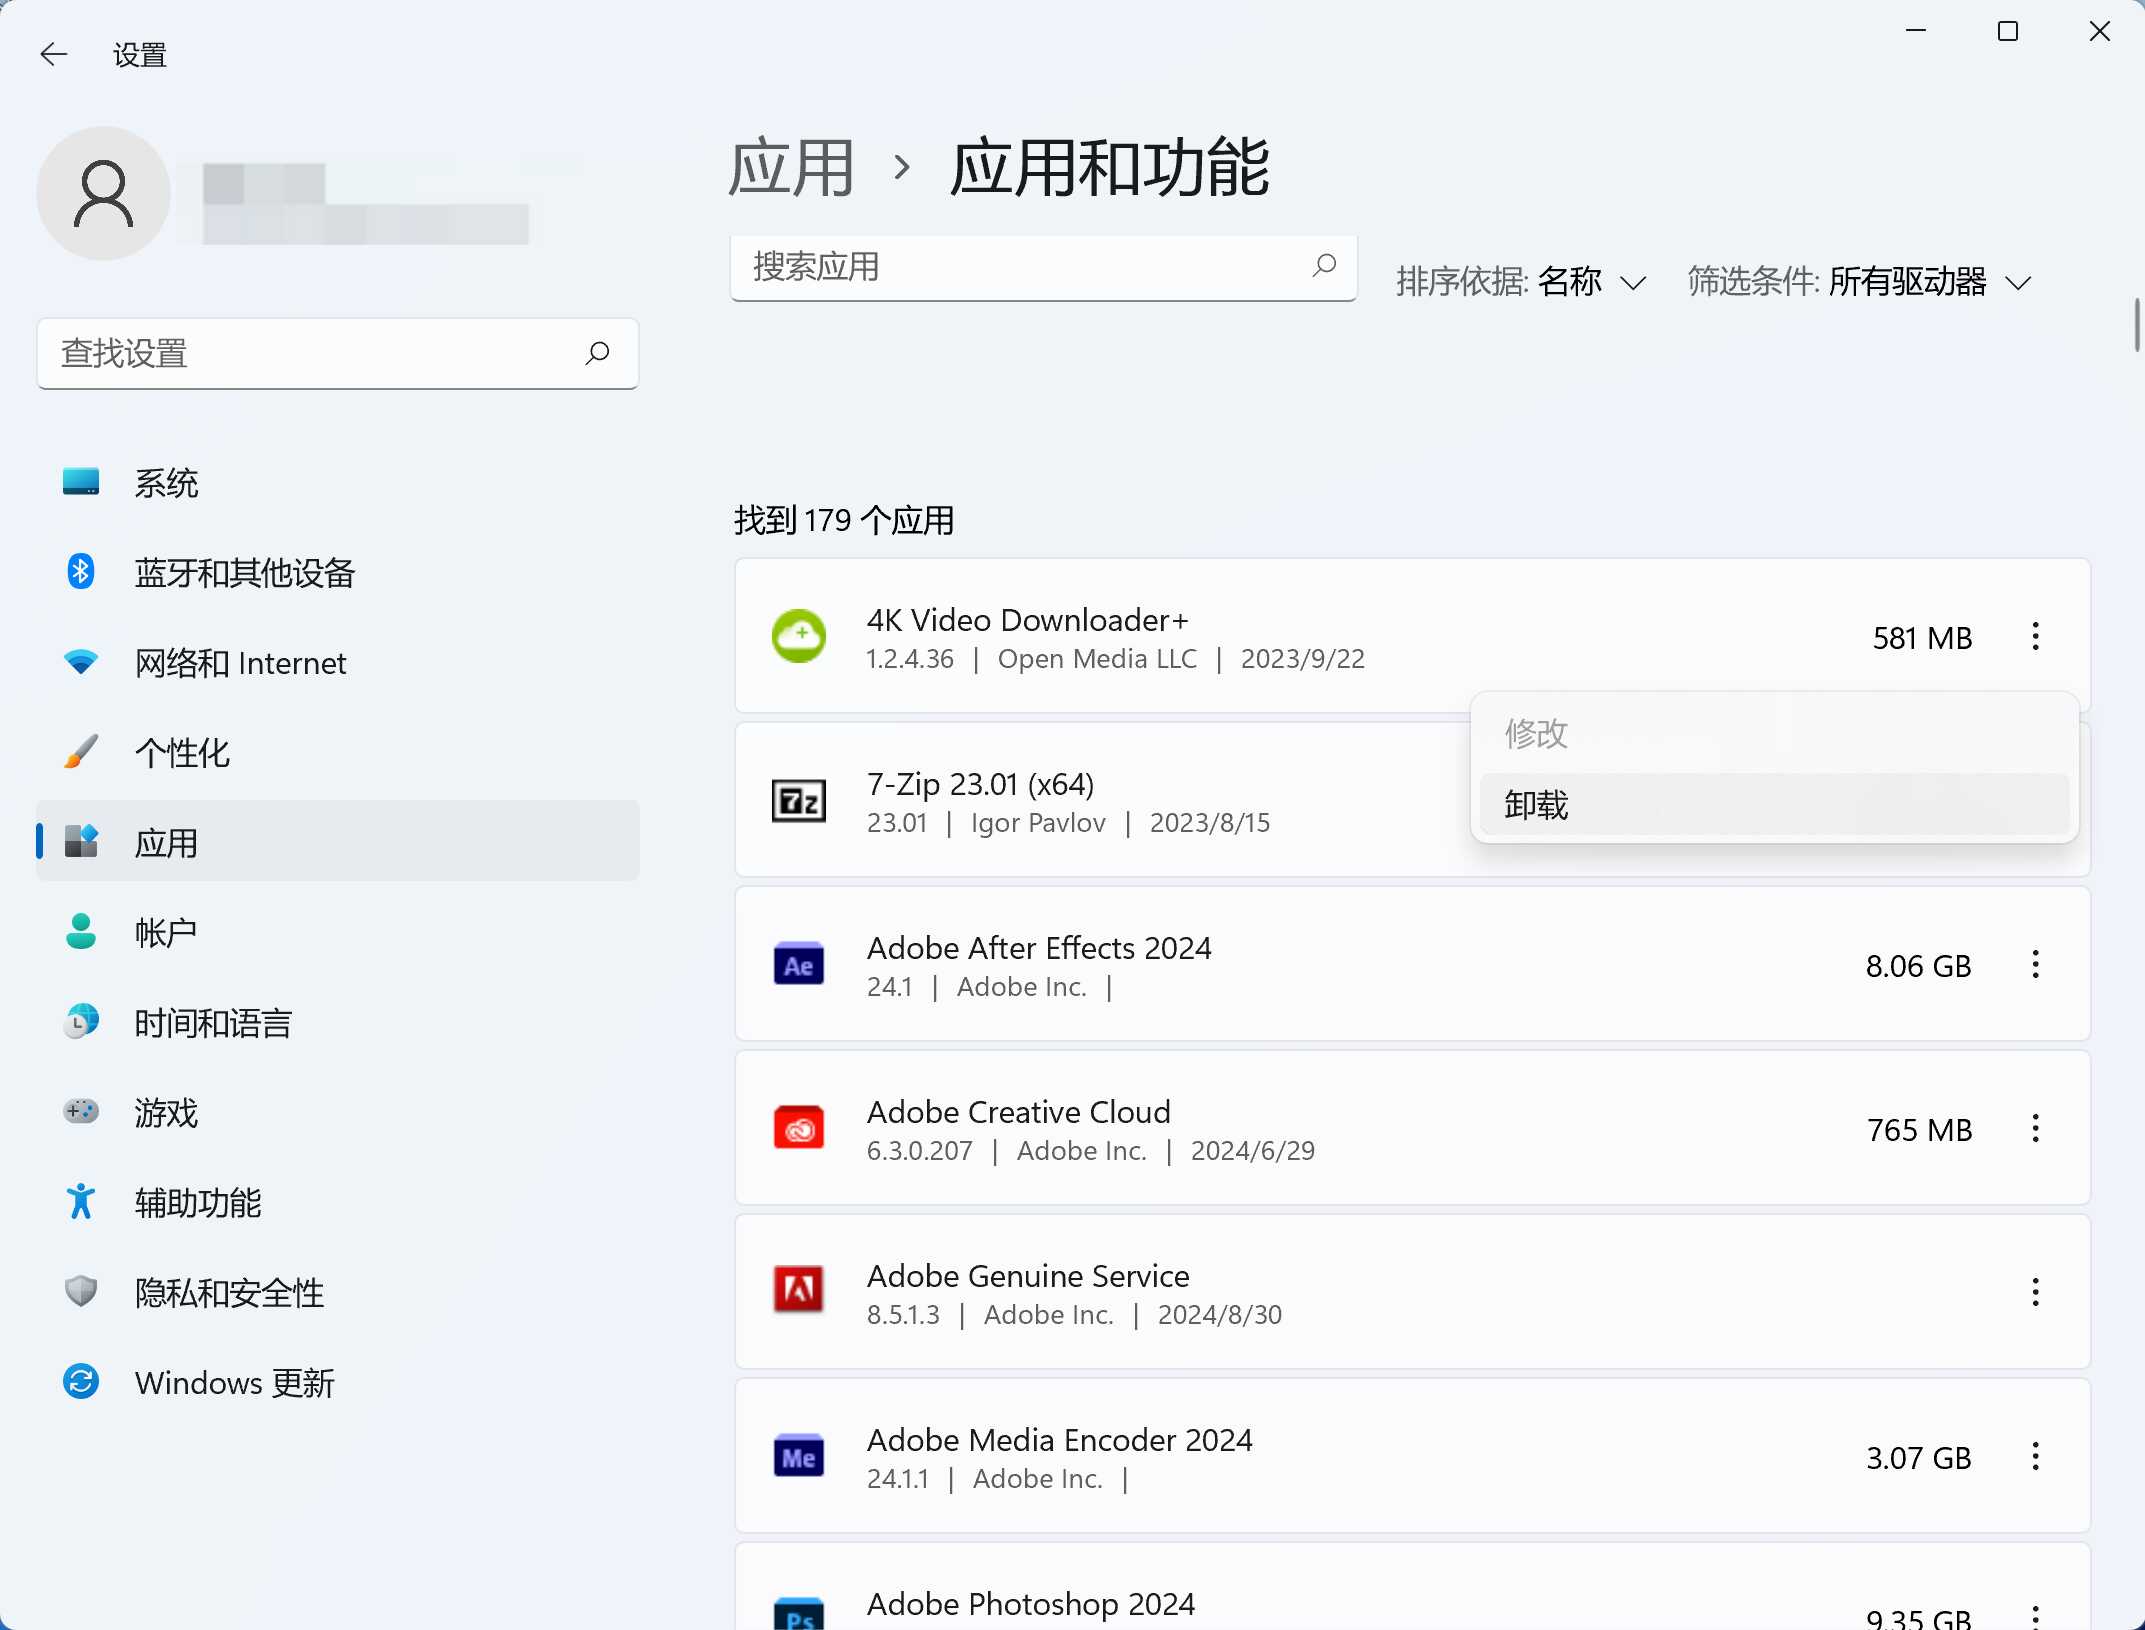Viewport: 2145px width, 1630px height.
Task: Click the Adobe Media Encoder Me icon
Action: pyautogui.click(x=799, y=1457)
